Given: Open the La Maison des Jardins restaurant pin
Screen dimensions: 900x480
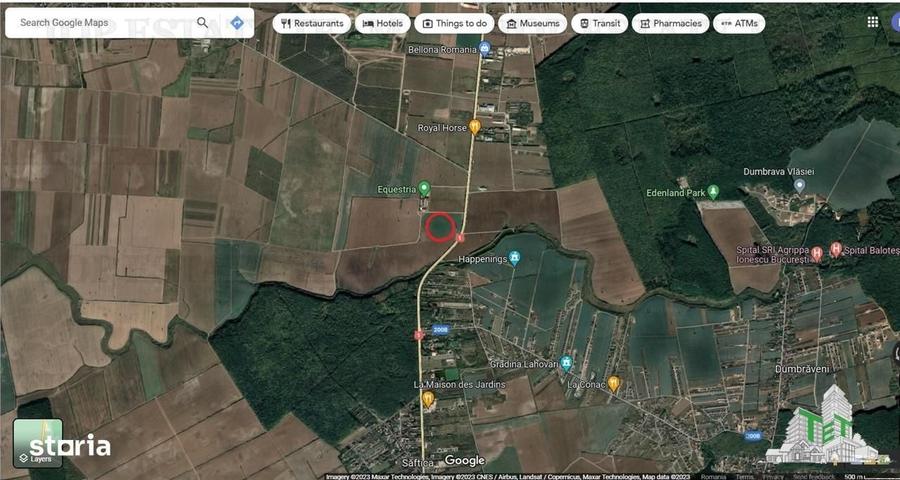Looking at the screenshot, I should [428, 398].
